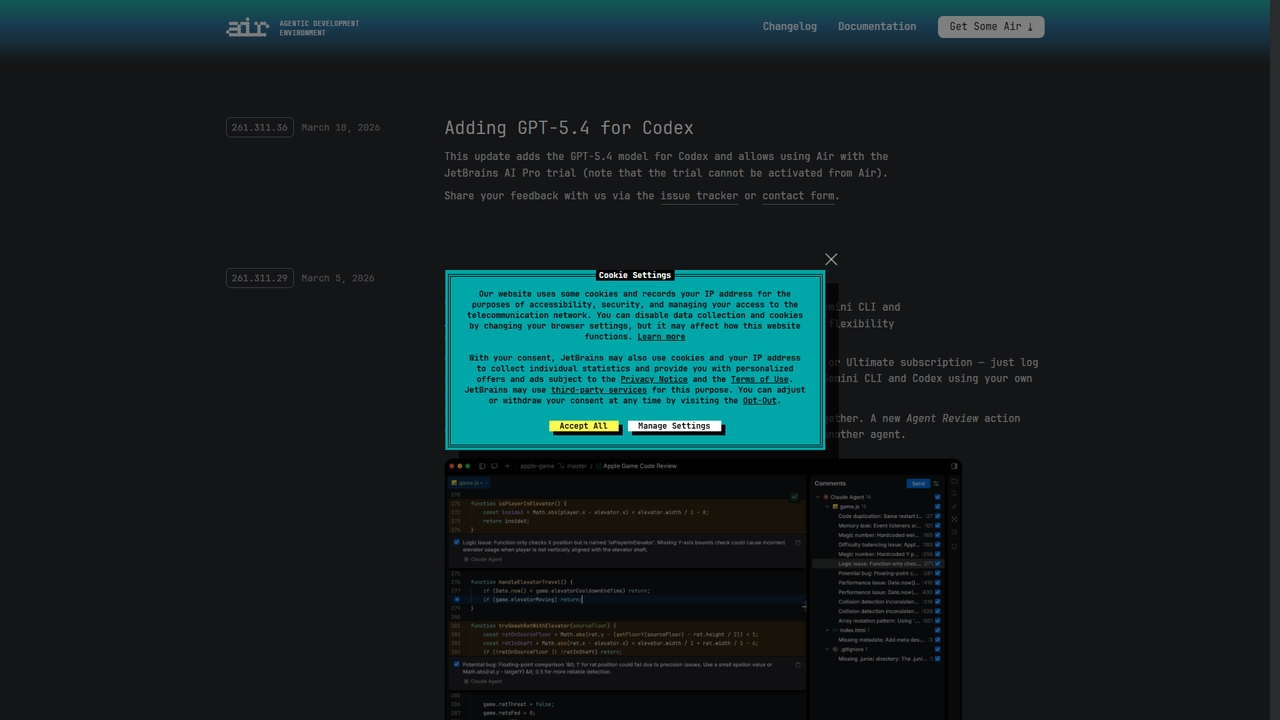Open the Documentation nav item
This screenshot has width=1280, height=720.
click(877, 27)
